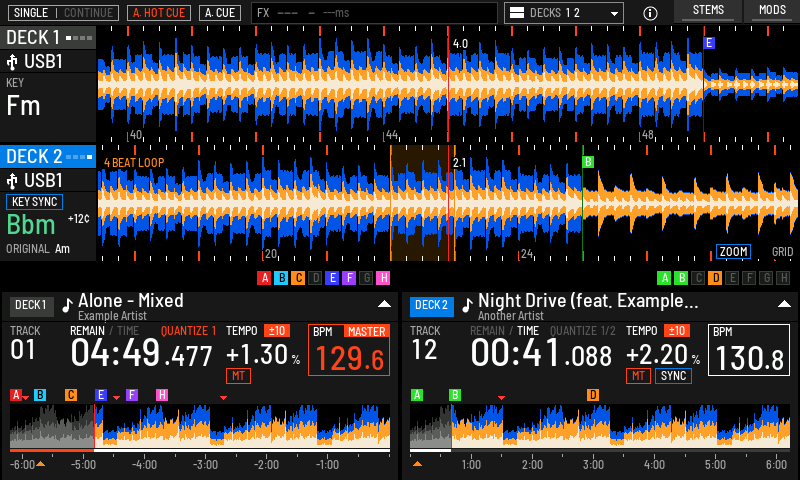Click the DECK1 label in info panel
The width and height of the screenshot is (800, 480).
click(31, 306)
